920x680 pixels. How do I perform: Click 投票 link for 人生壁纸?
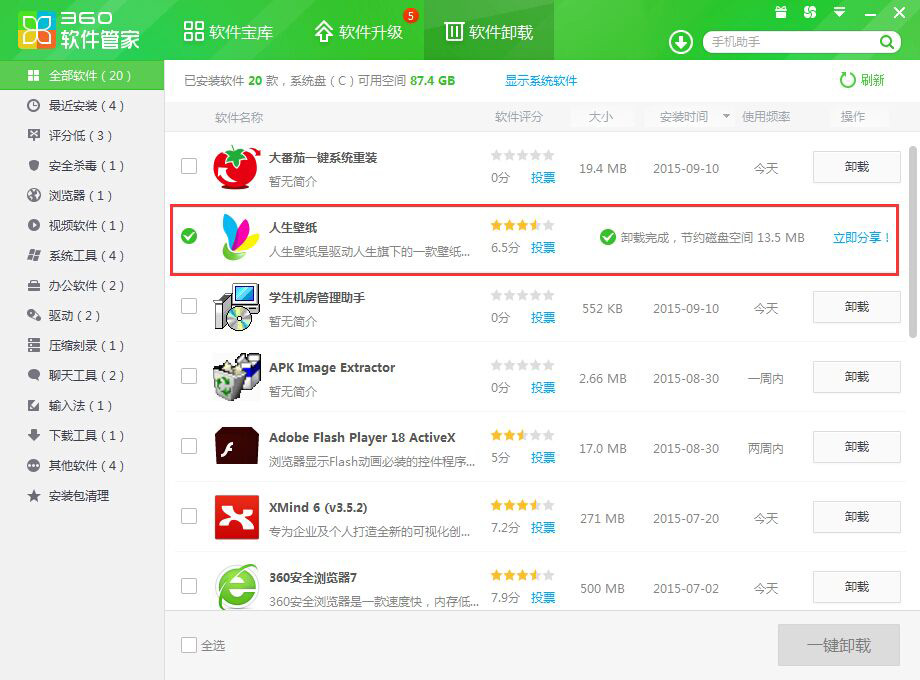coord(543,248)
